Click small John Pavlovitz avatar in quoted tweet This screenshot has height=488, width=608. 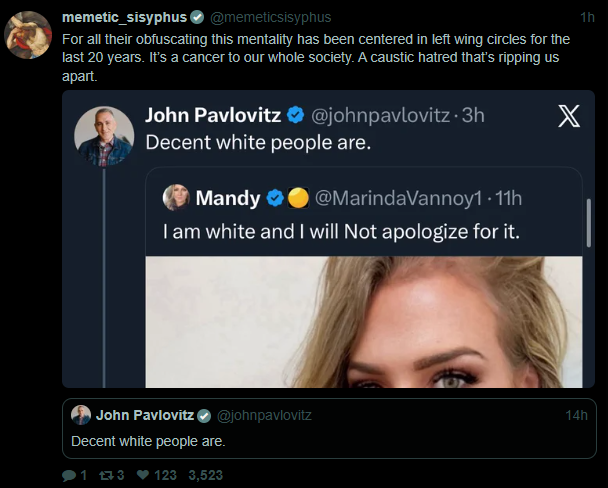click(81, 415)
